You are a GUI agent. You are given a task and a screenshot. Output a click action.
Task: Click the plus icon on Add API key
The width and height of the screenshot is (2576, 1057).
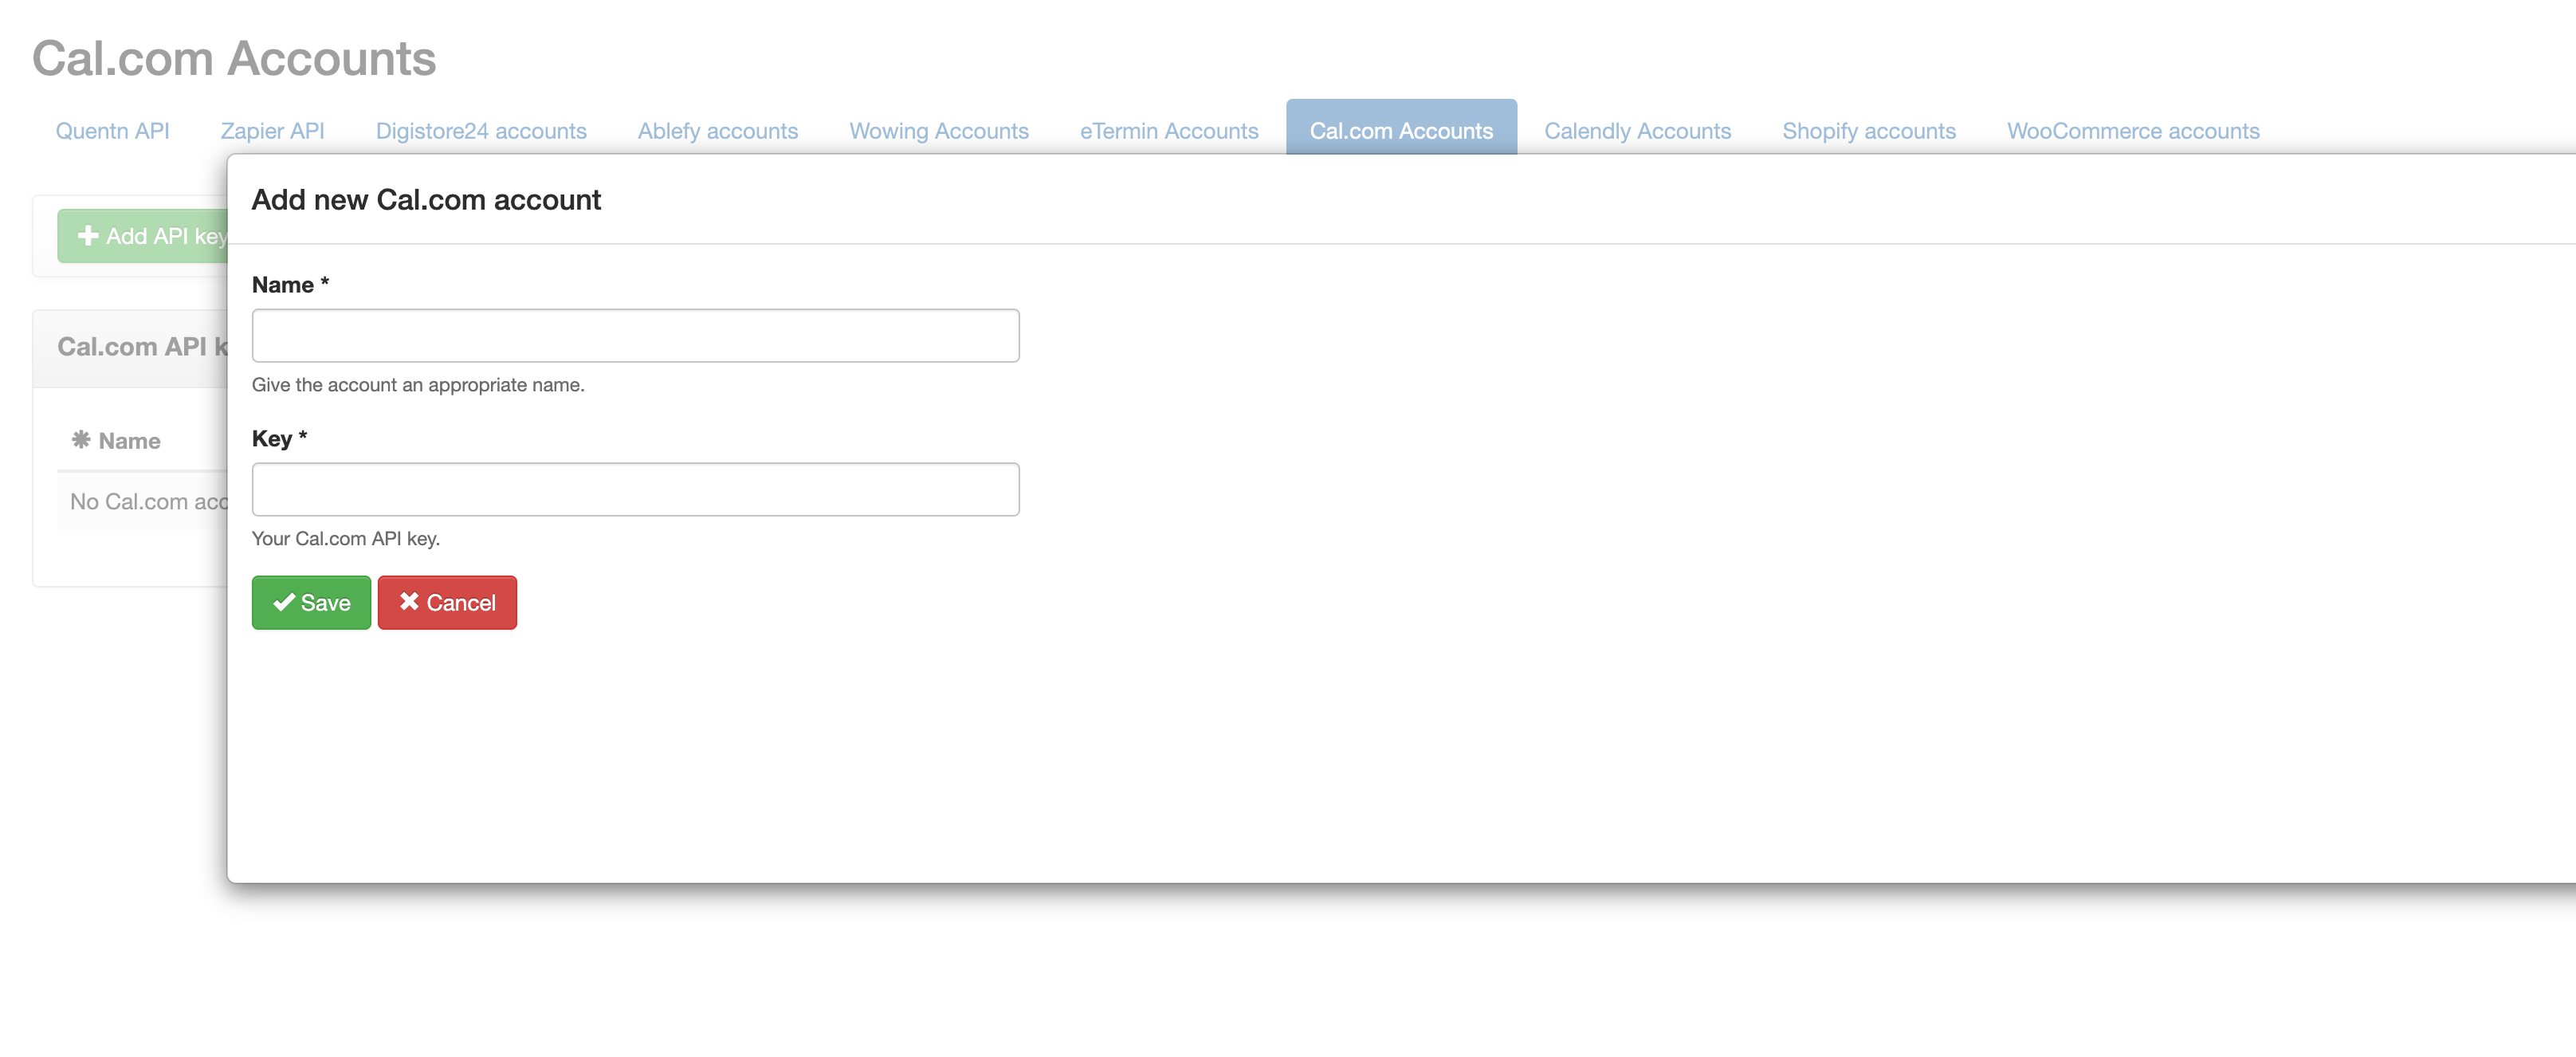(88, 236)
